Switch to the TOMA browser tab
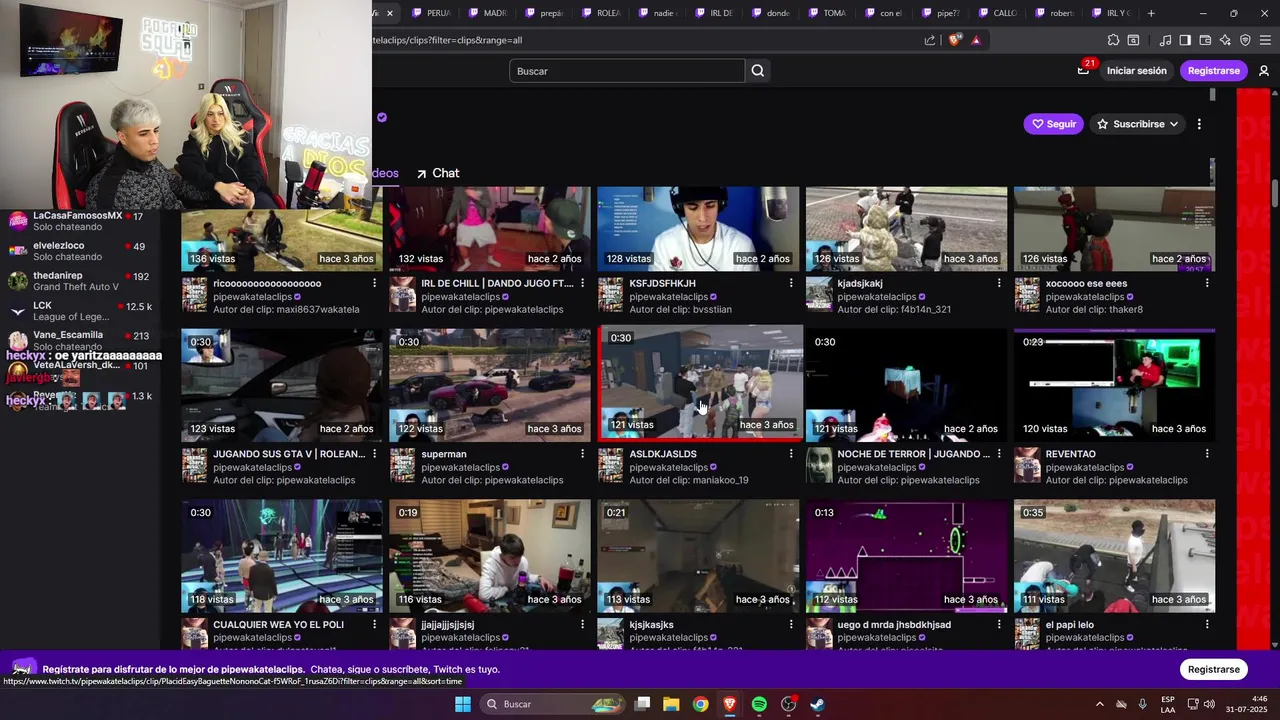This screenshot has width=1280, height=720. (x=827, y=13)
